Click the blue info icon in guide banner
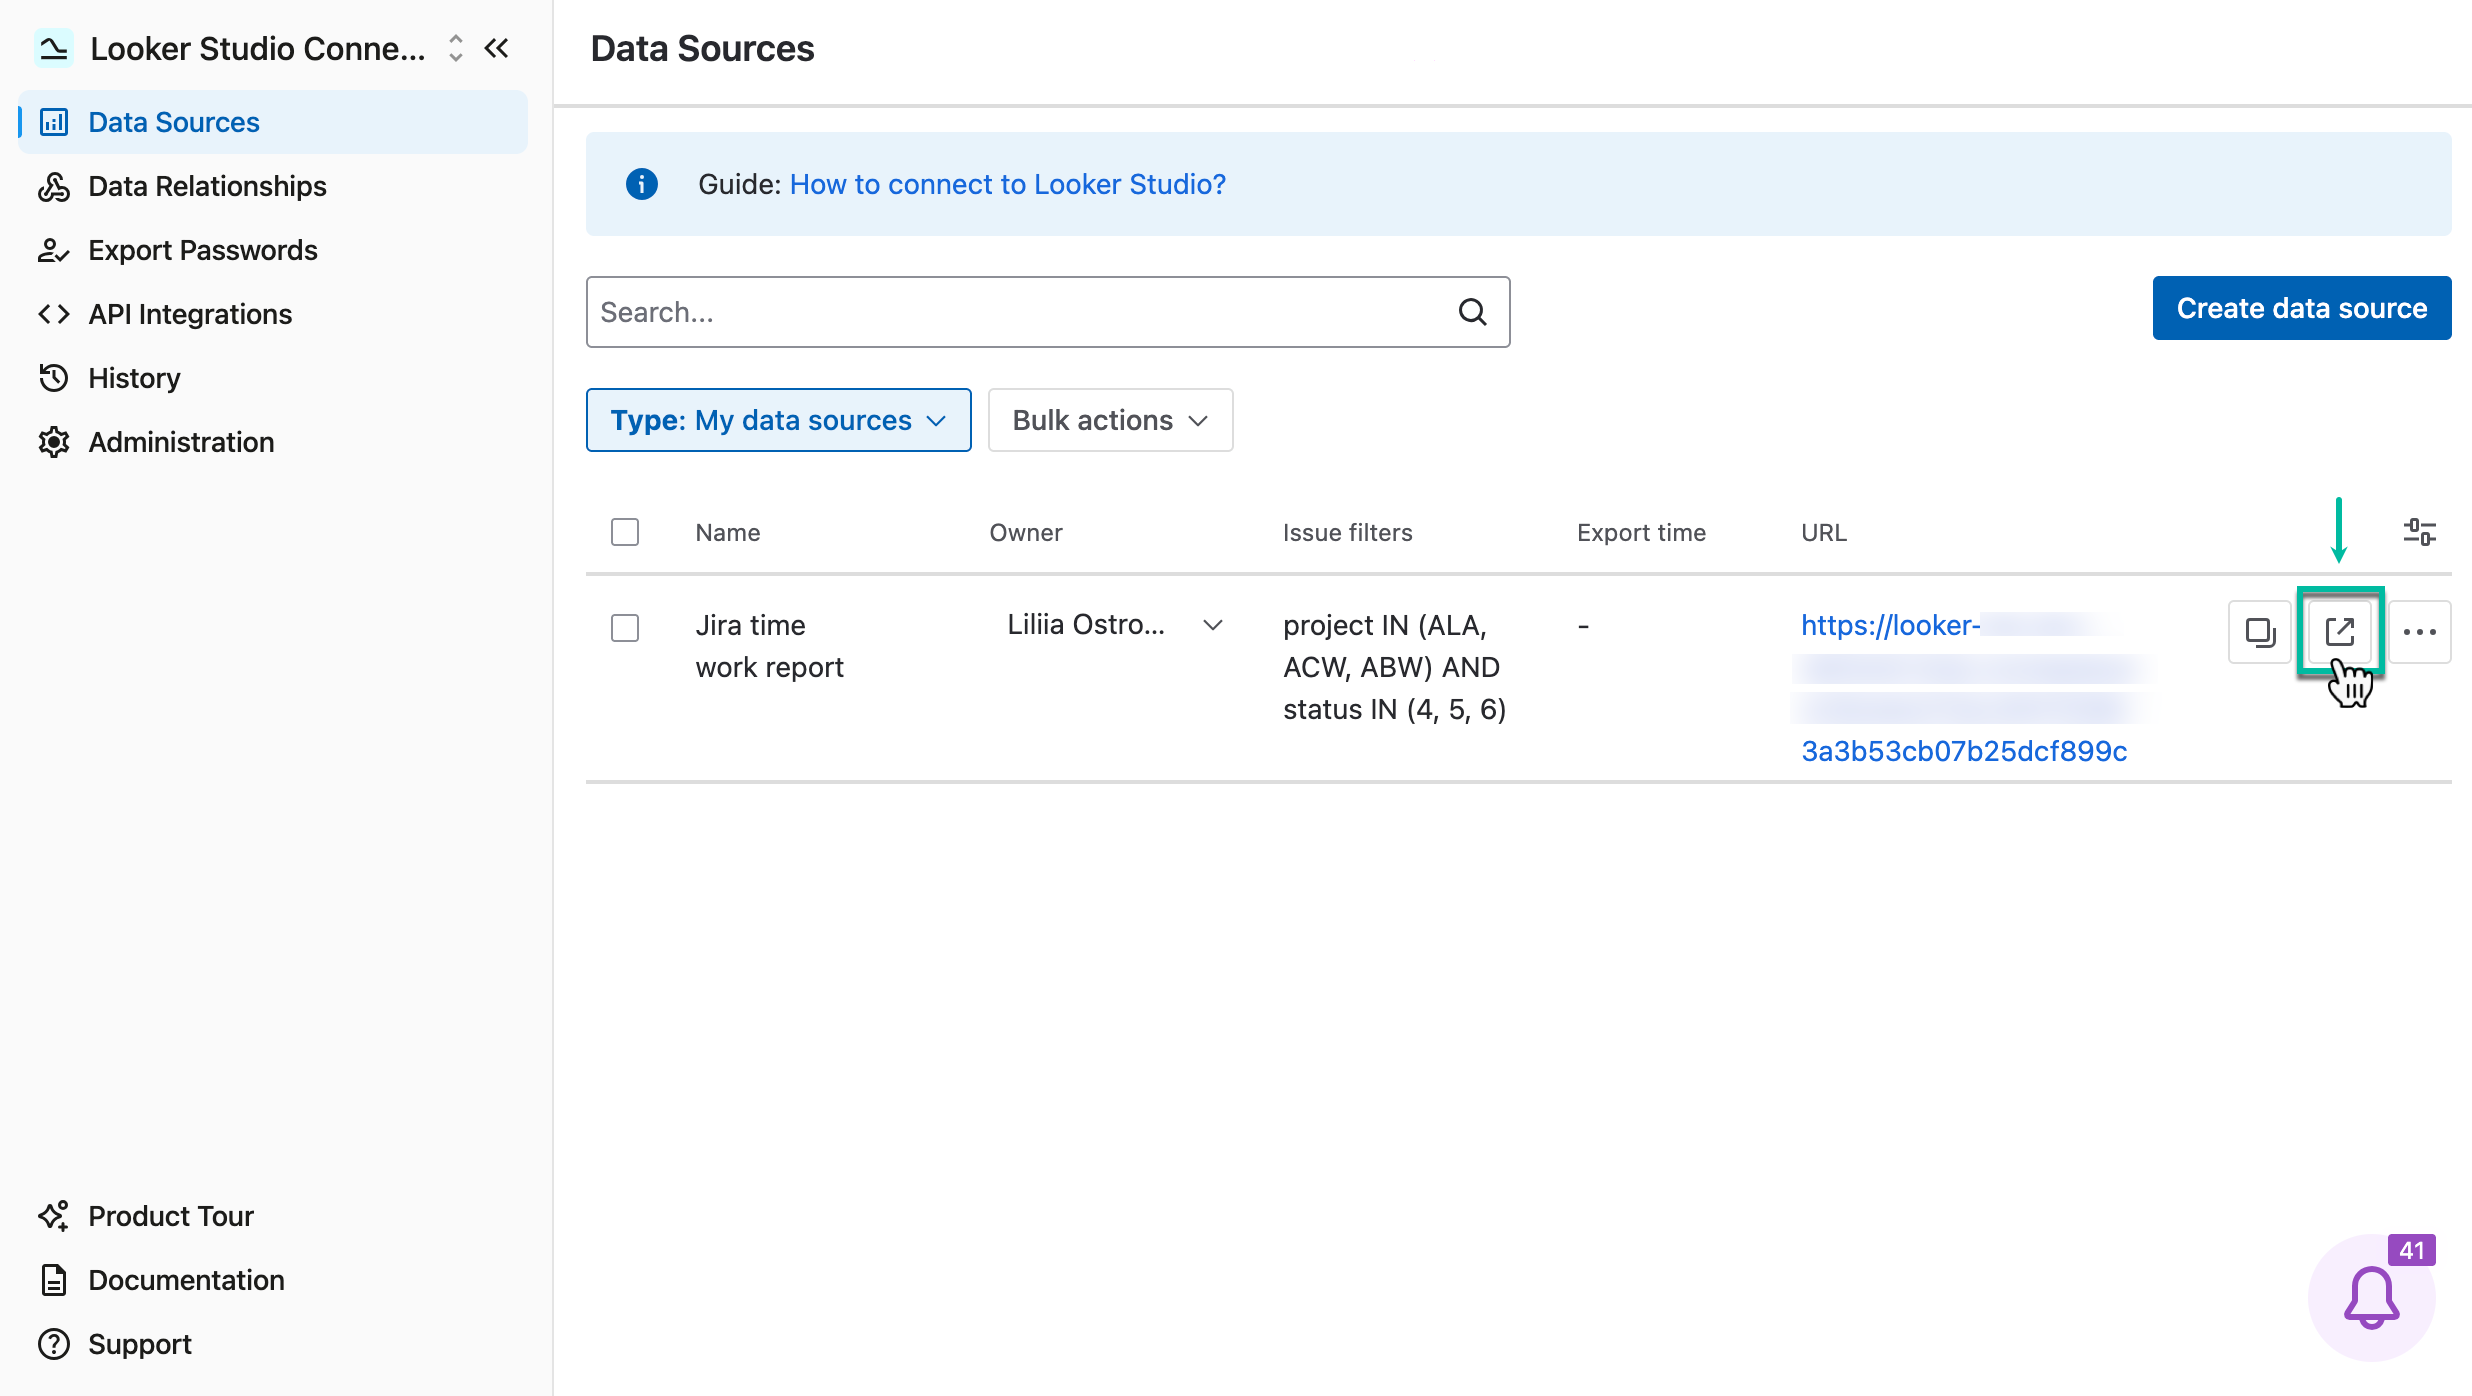This screenshot has width=2472, height=1396. 642,184
